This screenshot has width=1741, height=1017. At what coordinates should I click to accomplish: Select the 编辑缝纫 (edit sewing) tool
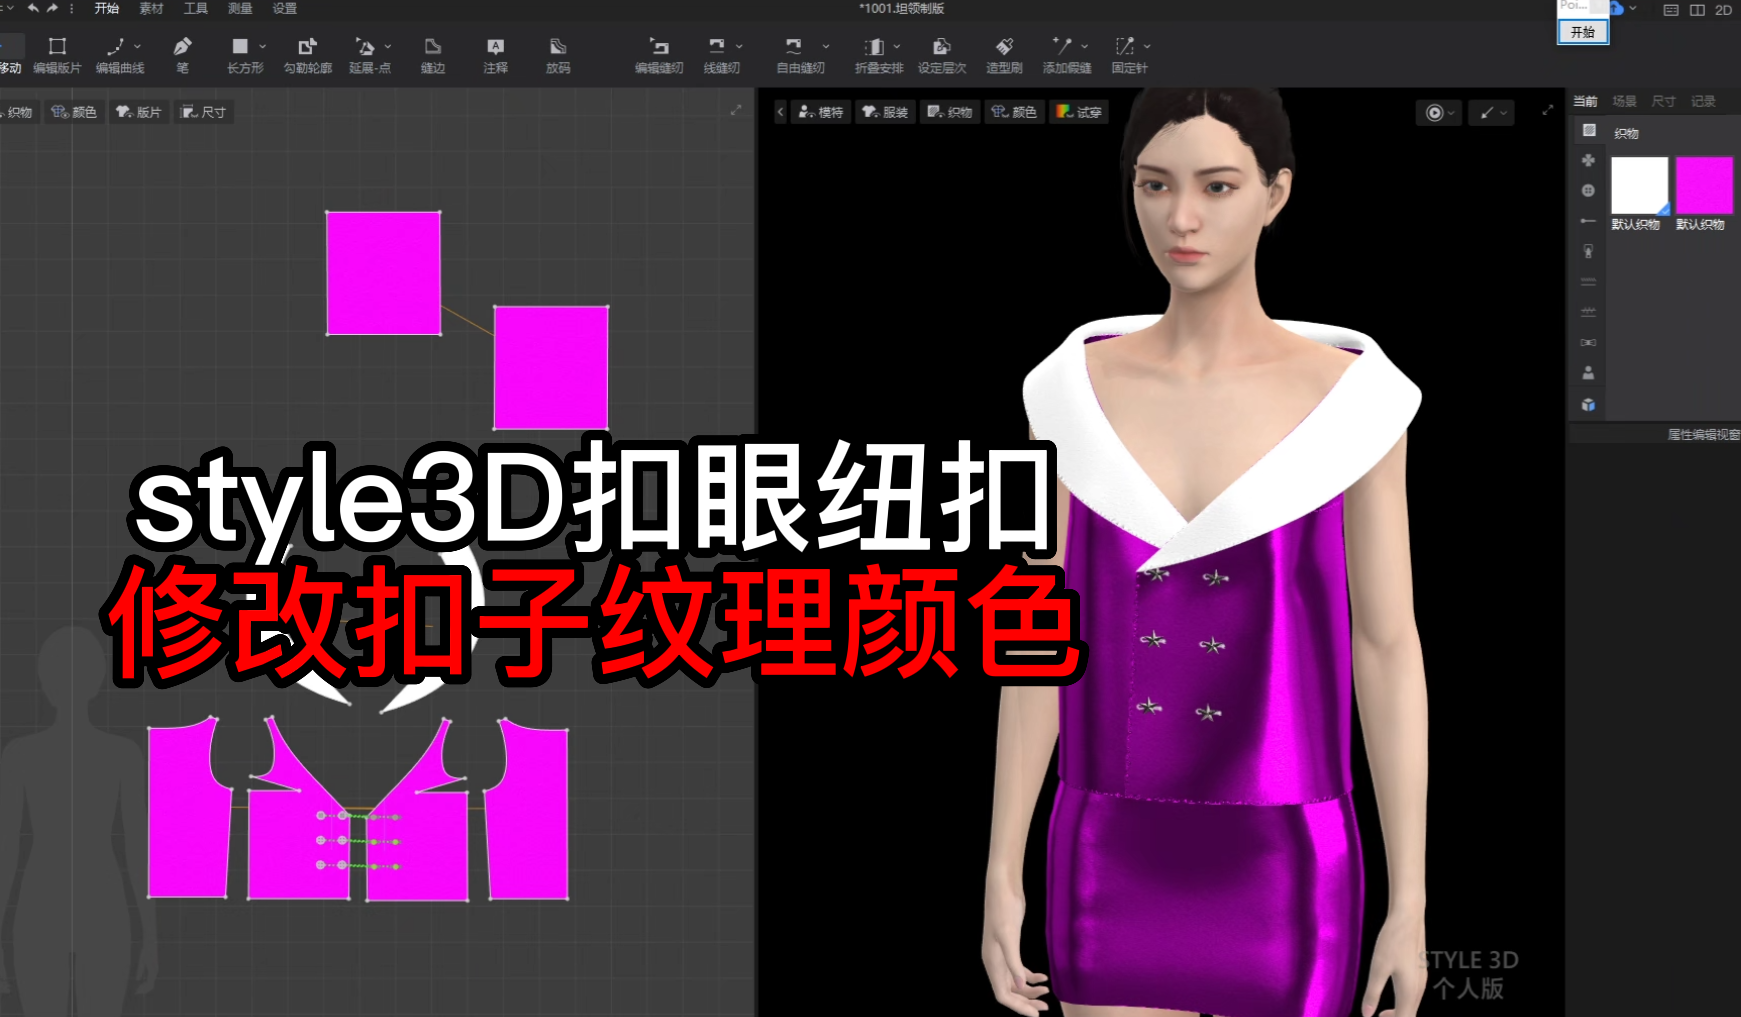click(659, 55)
